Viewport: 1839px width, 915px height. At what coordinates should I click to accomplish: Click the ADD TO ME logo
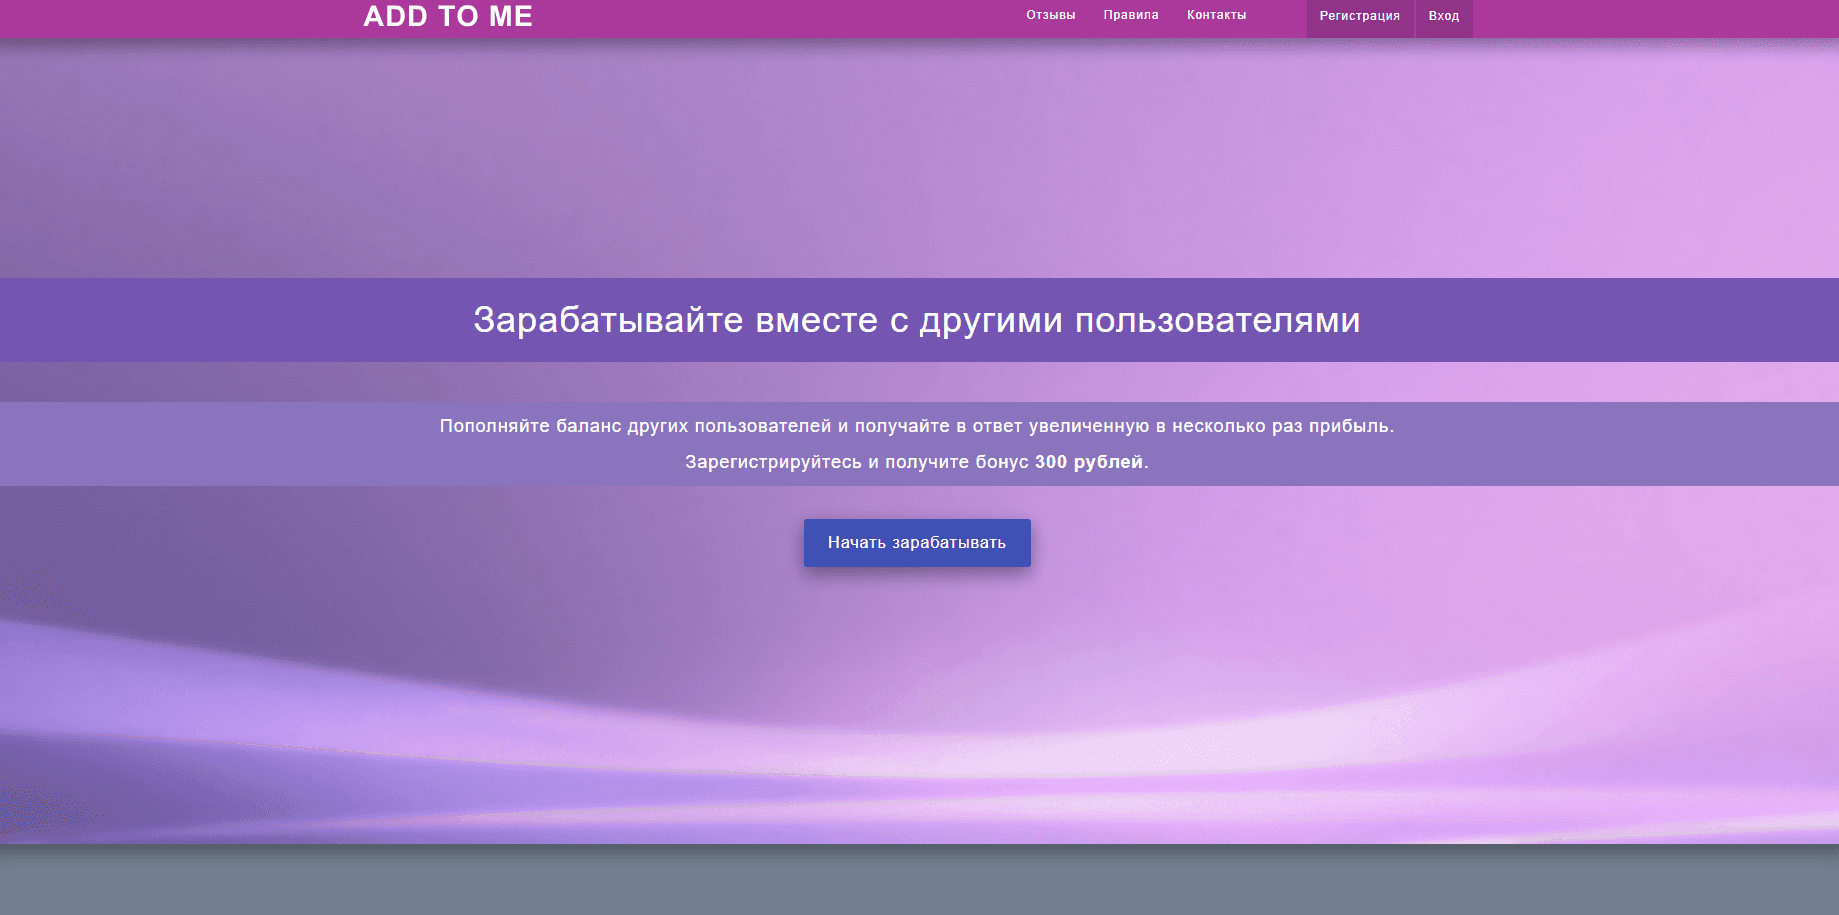[447, 16]
